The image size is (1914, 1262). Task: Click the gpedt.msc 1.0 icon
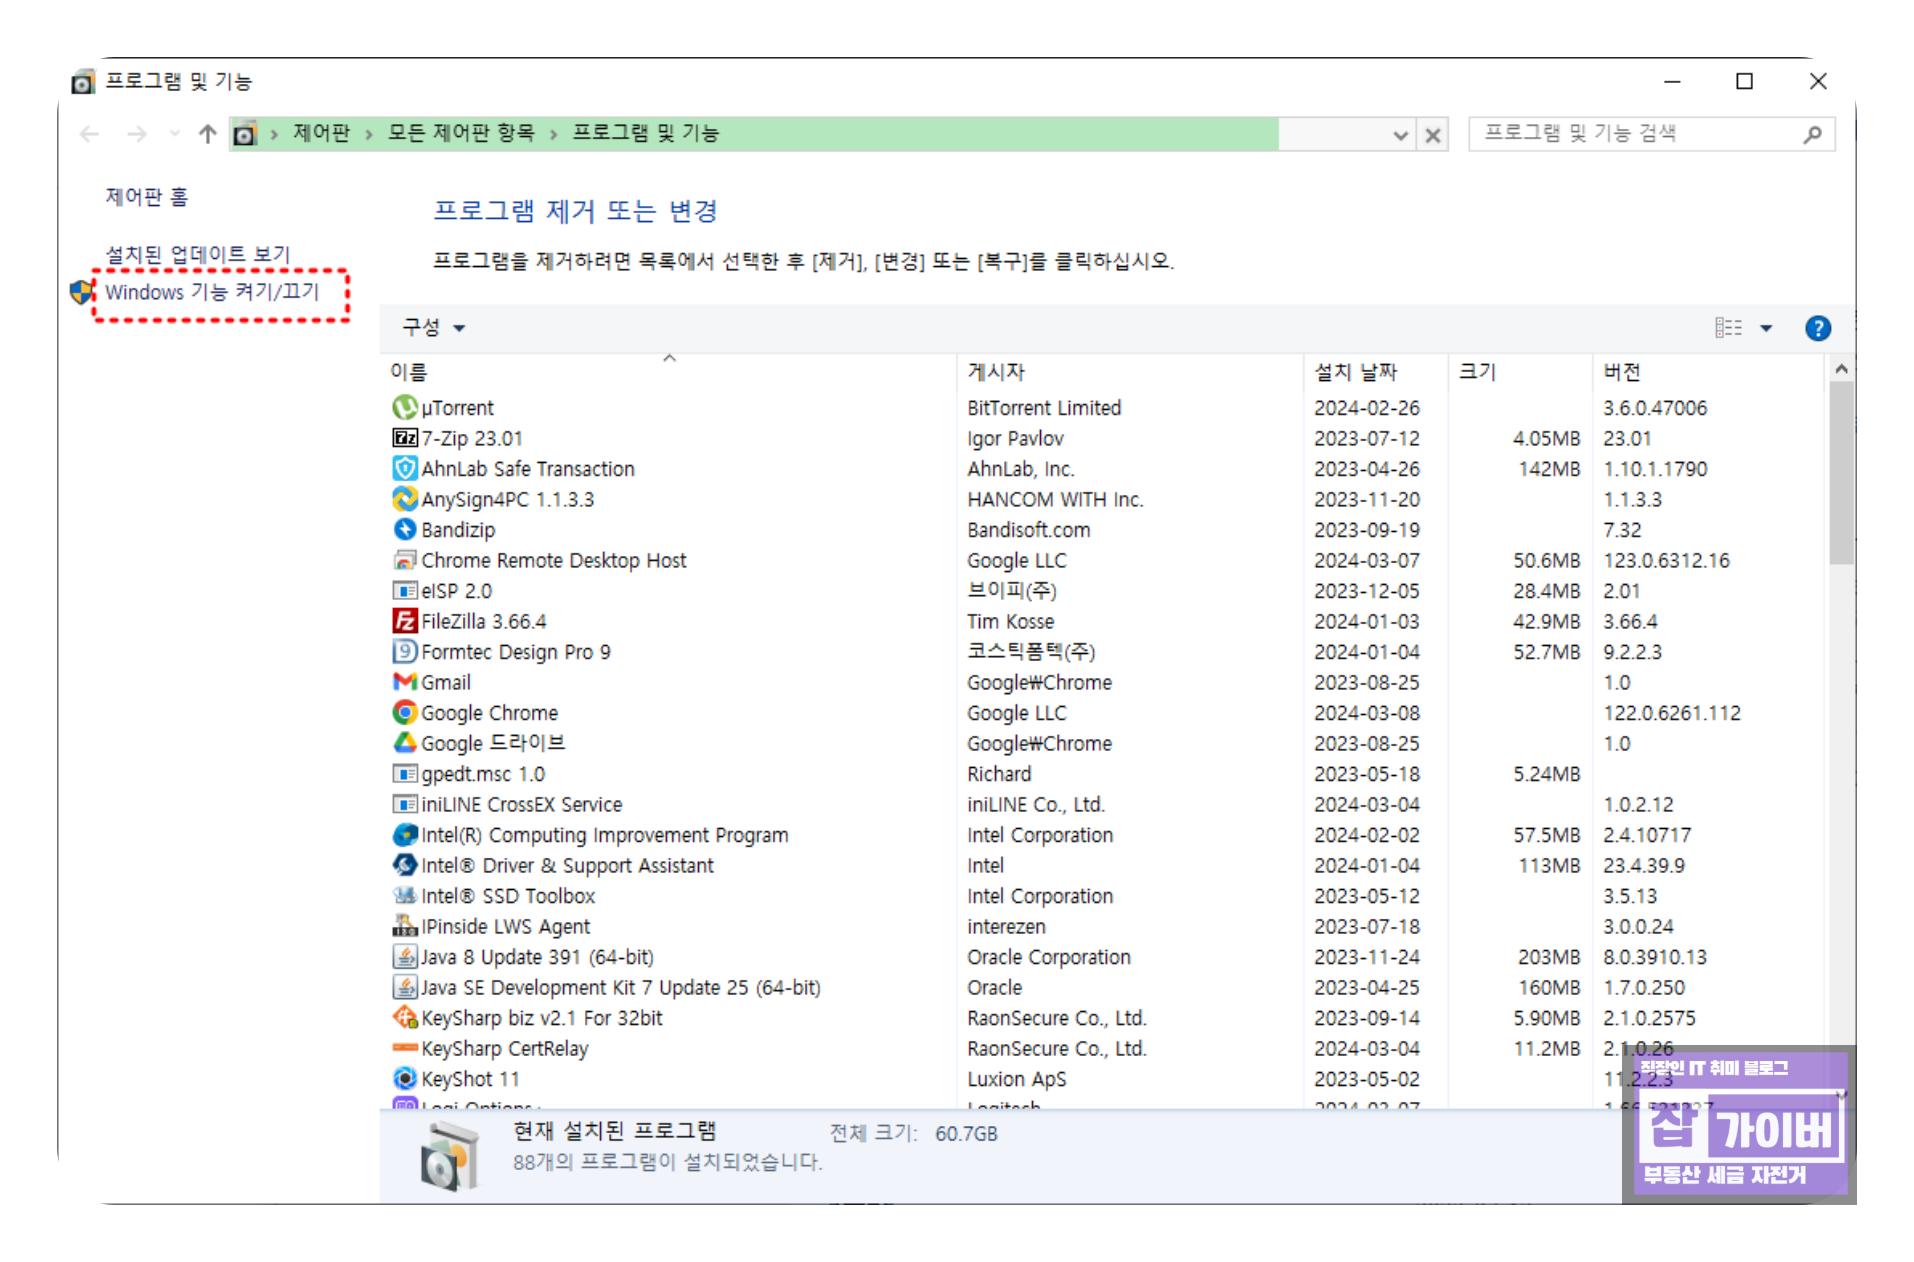[x=404, y=773]
